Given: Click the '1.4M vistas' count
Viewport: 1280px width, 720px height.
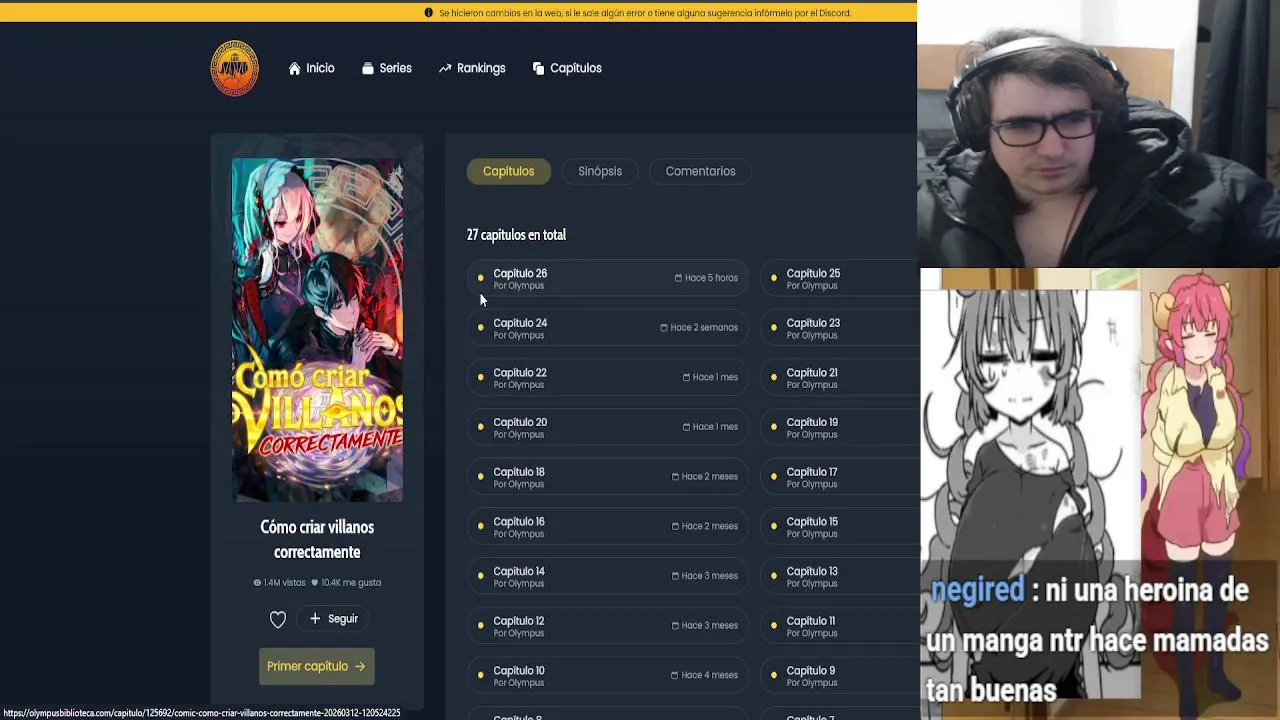Looking at the screenshot, I should pos(279,582).
